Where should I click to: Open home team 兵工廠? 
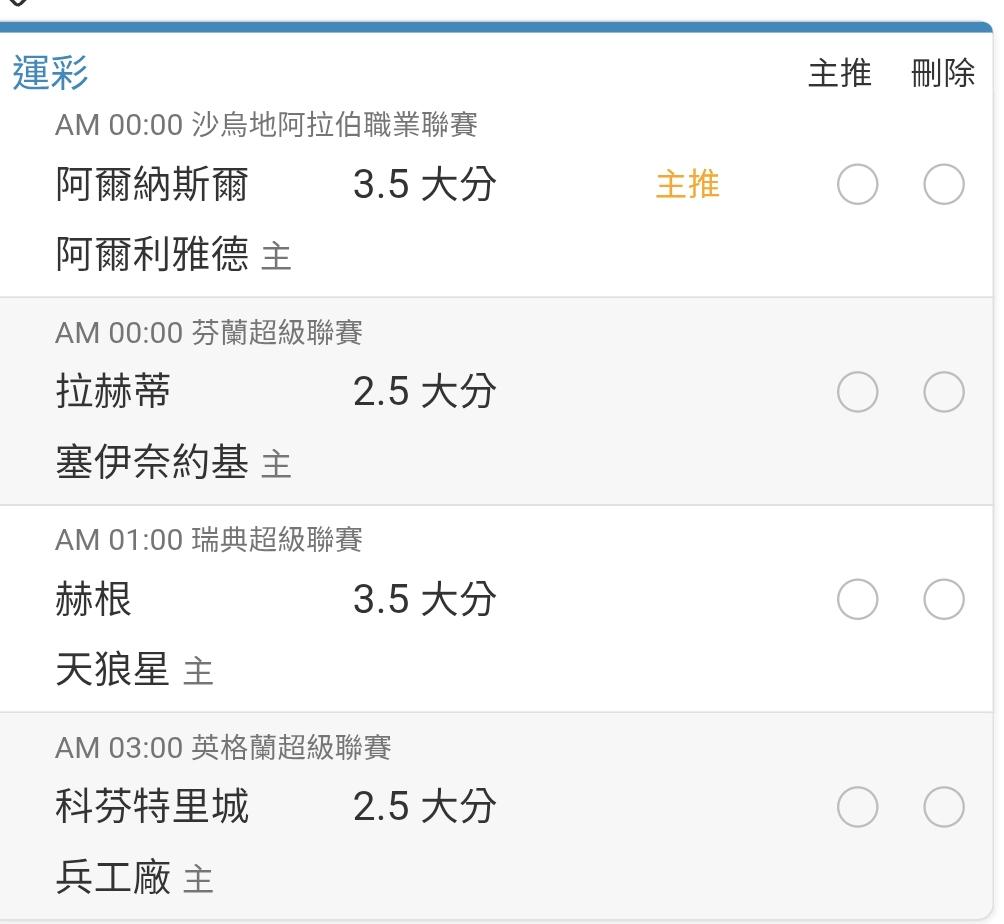tap(113, 877)
